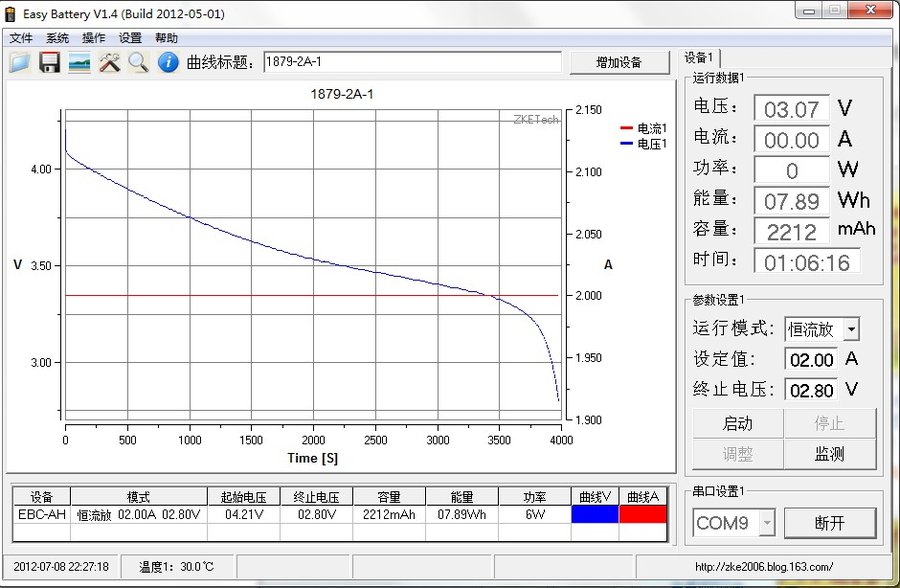Show info with the blue i icon
This screenshot has width=900, height=588.
pyautogui.click(x=168, y=62)
